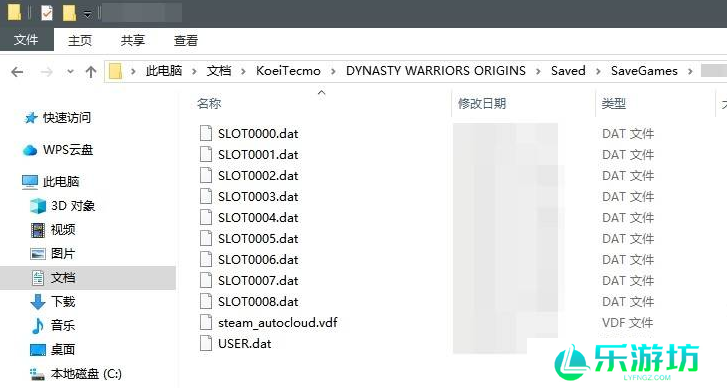Expand the quick access toolbar dropdown

click(88, 15)
